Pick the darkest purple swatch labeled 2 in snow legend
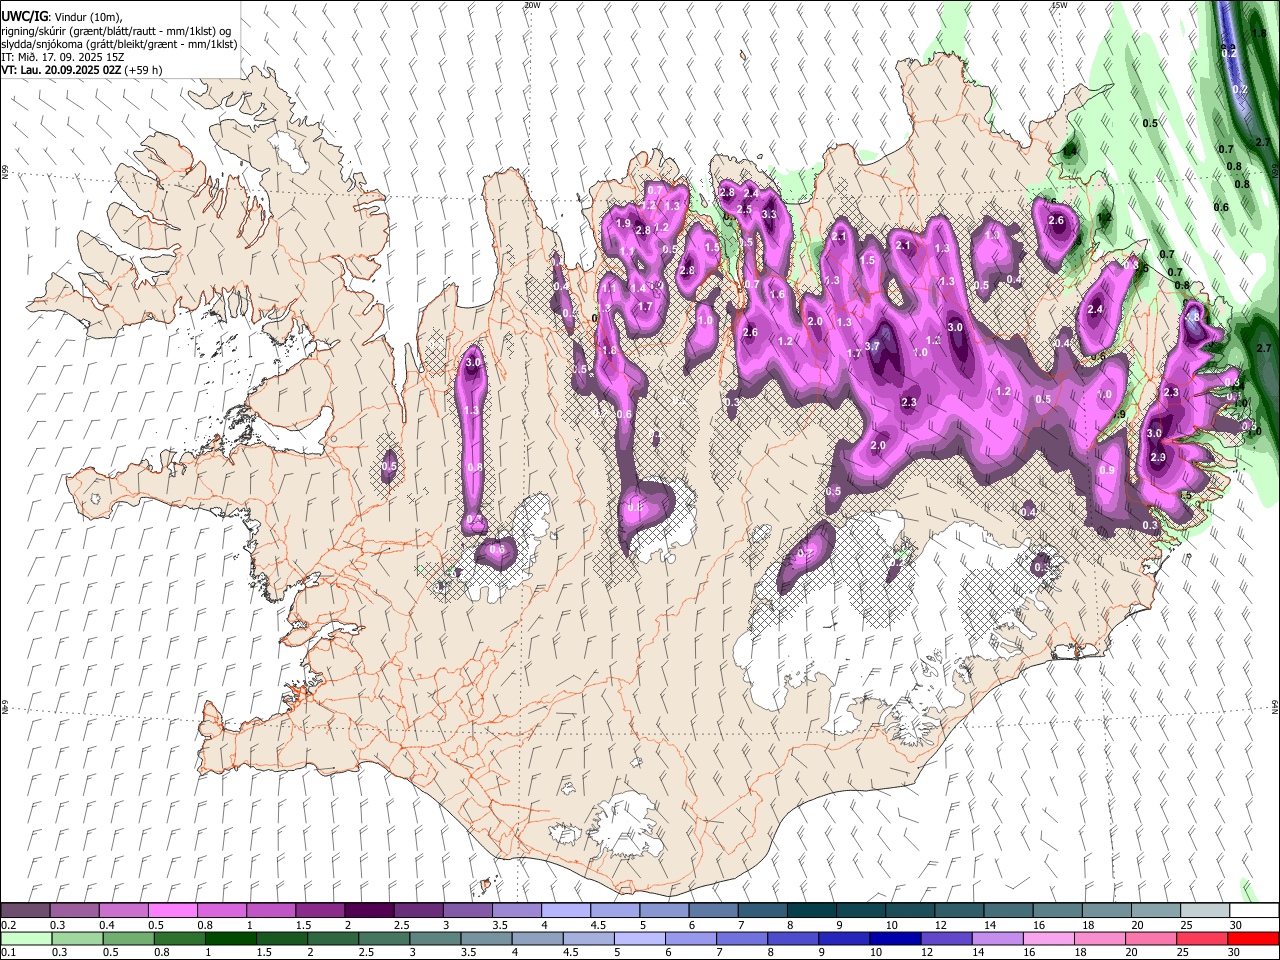 pyautogui.click(x=368, y=910)
